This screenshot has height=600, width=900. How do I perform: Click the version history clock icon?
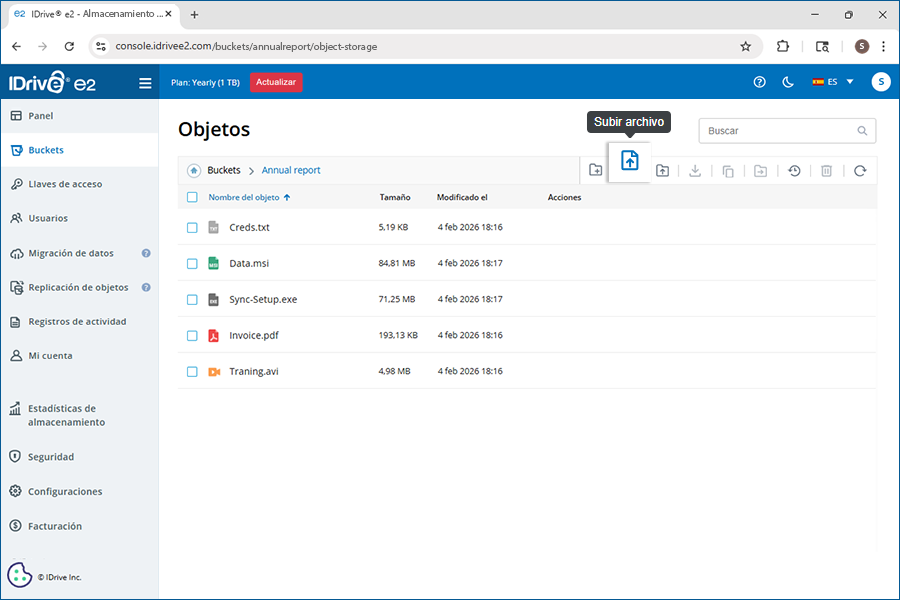tap(794, 171)
